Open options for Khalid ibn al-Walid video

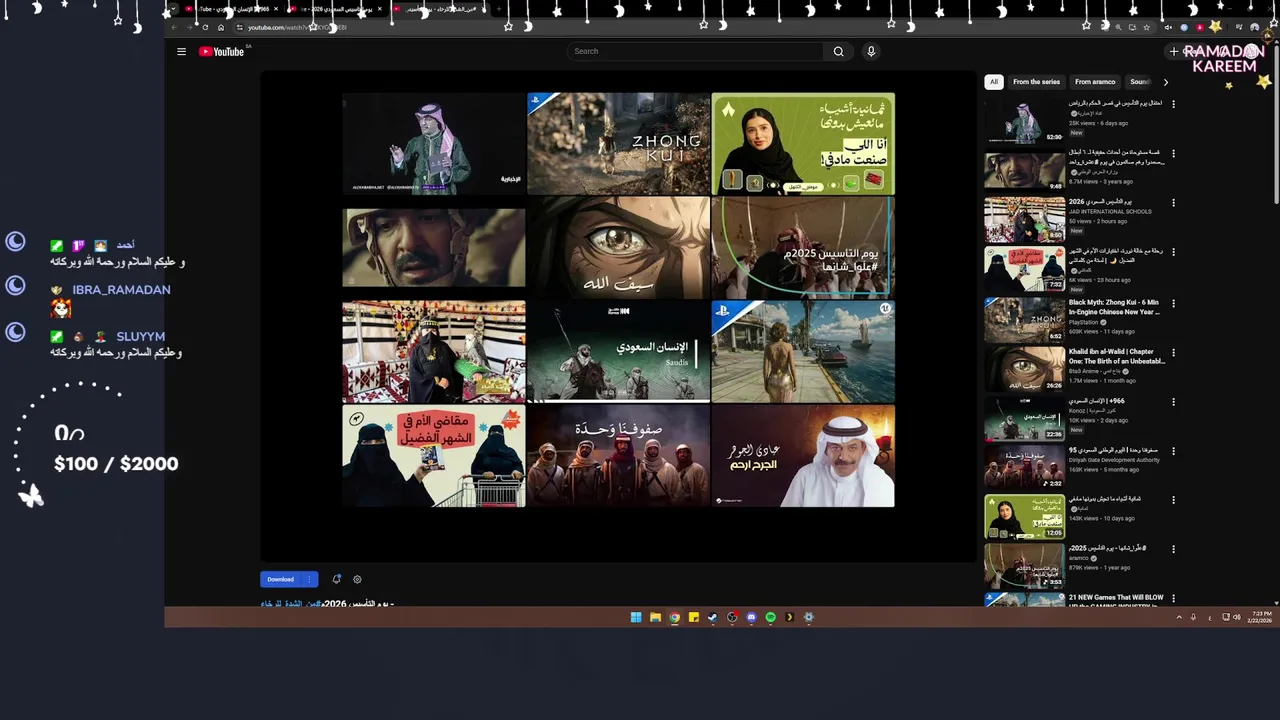pos(1173,352)
